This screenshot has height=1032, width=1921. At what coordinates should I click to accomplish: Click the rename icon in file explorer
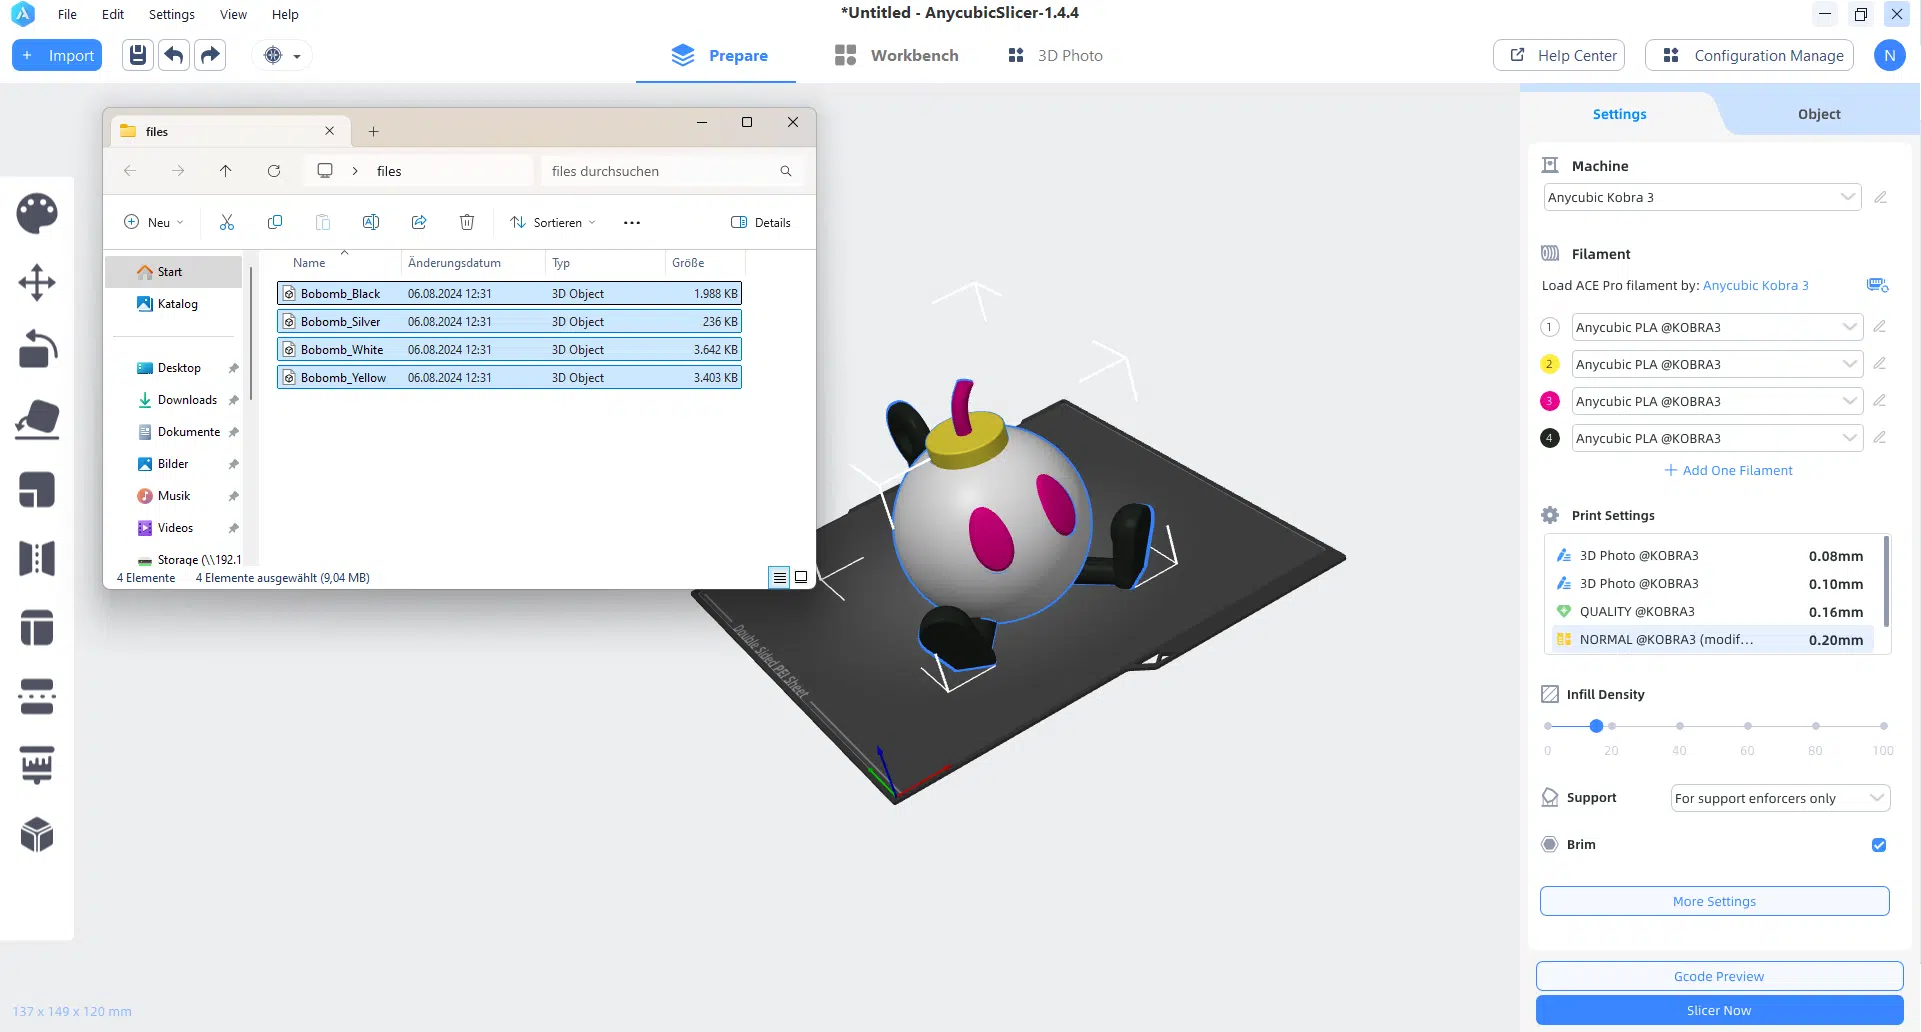pos(371,222)
